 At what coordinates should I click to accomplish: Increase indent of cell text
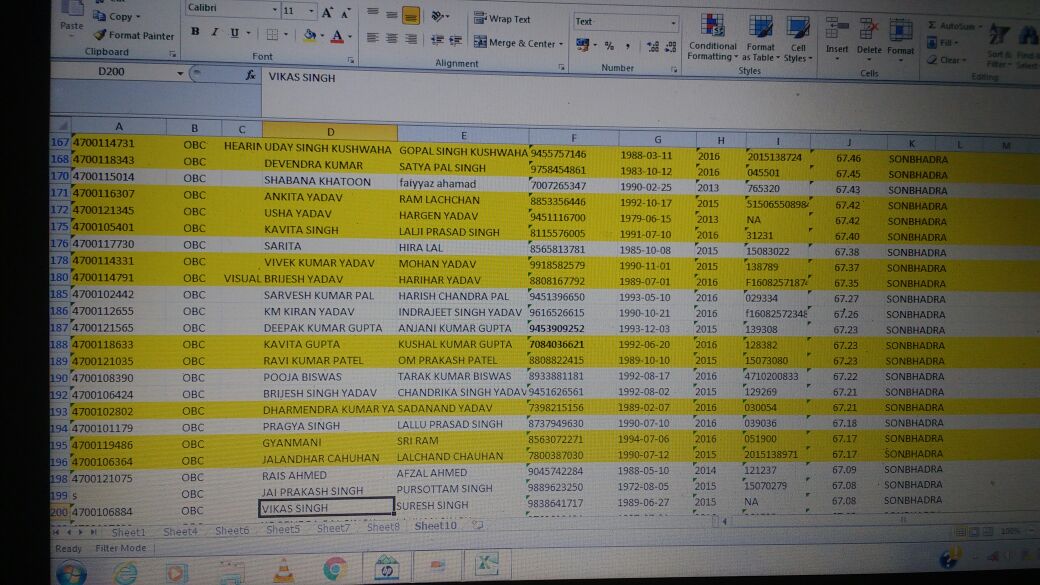[455, 41]
